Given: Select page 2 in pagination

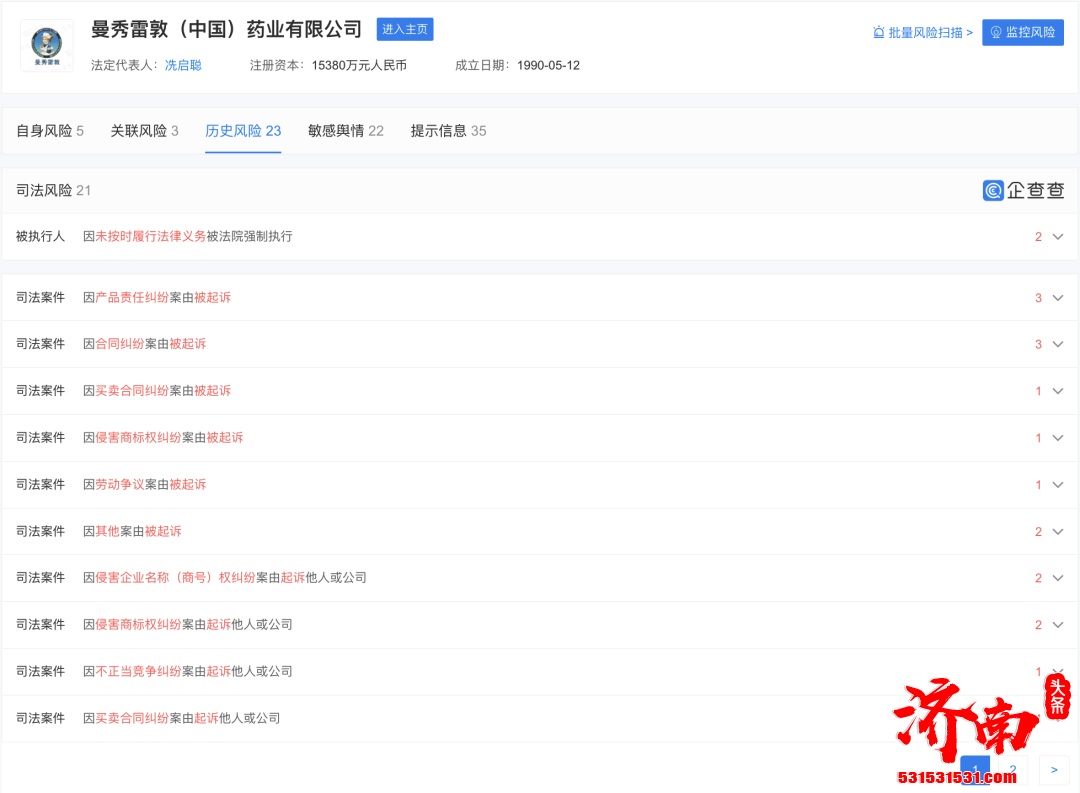Looking at the screenshot, I should 1013,770.
